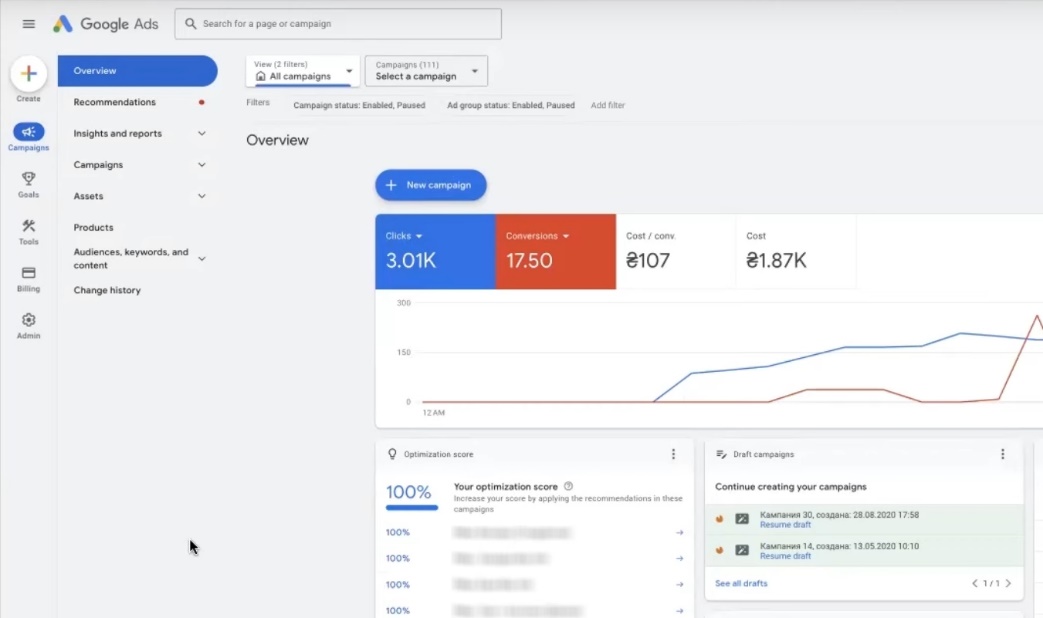Click the New campaign button
This screenshot has height=618, width=1043.
430,185
